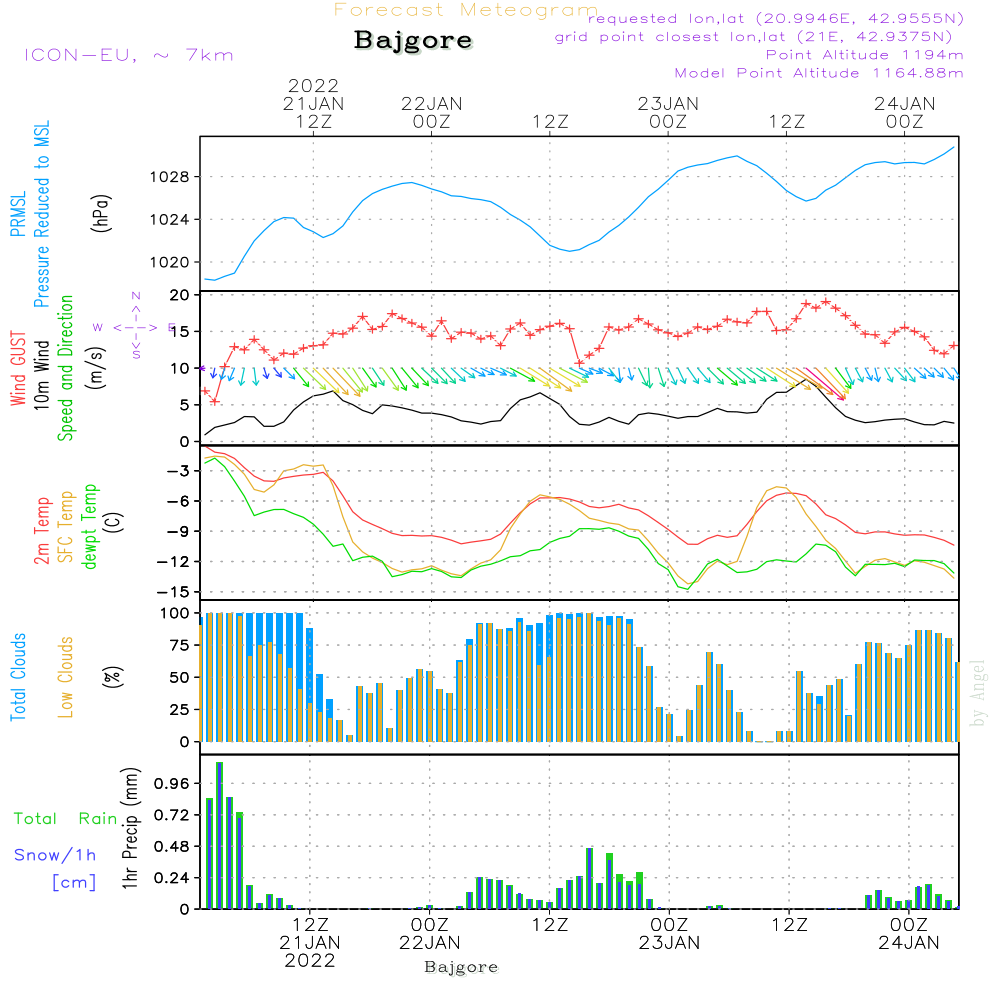This screenshot has height=1000, width=1000.
Task: Click the orange "Low Clouds" axis label
Action: [x=66, y=677]
